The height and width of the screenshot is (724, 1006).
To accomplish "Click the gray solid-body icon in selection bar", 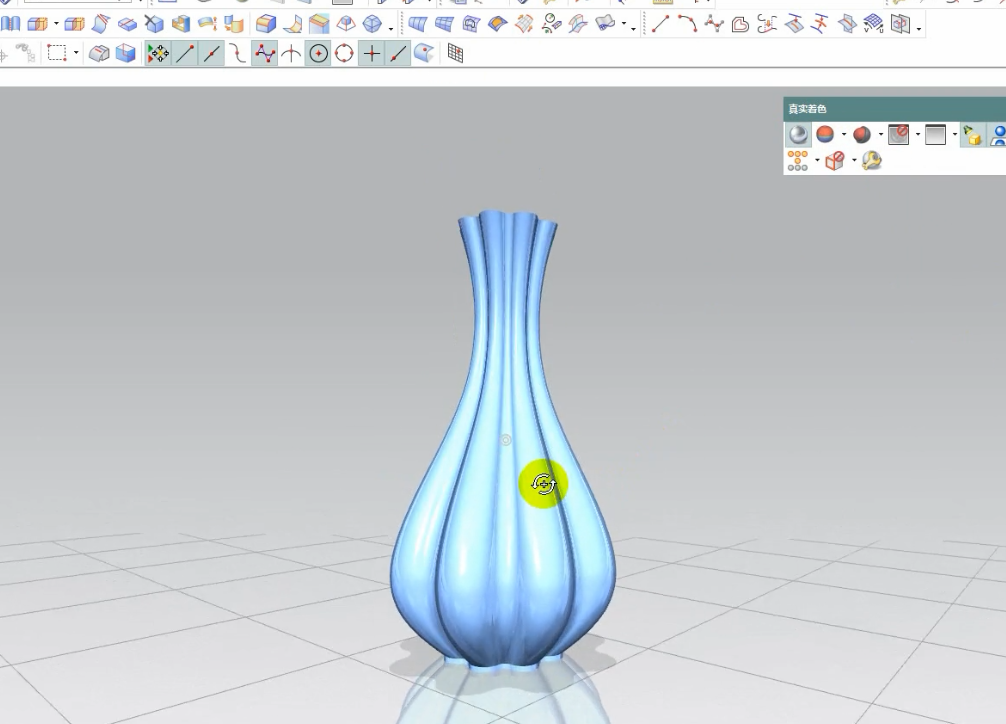I will pyautogui.click(x=99, y=53).
